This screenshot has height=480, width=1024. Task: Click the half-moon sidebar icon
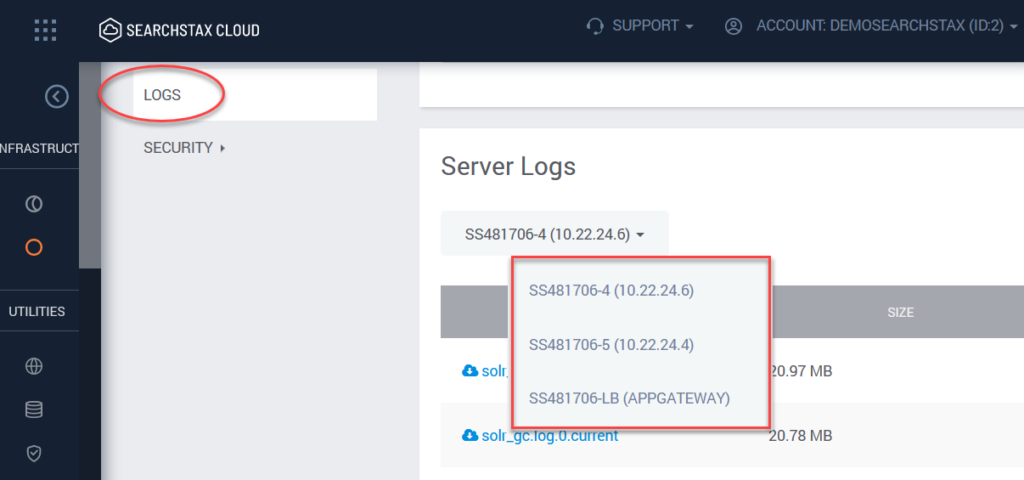click(34, 204)
